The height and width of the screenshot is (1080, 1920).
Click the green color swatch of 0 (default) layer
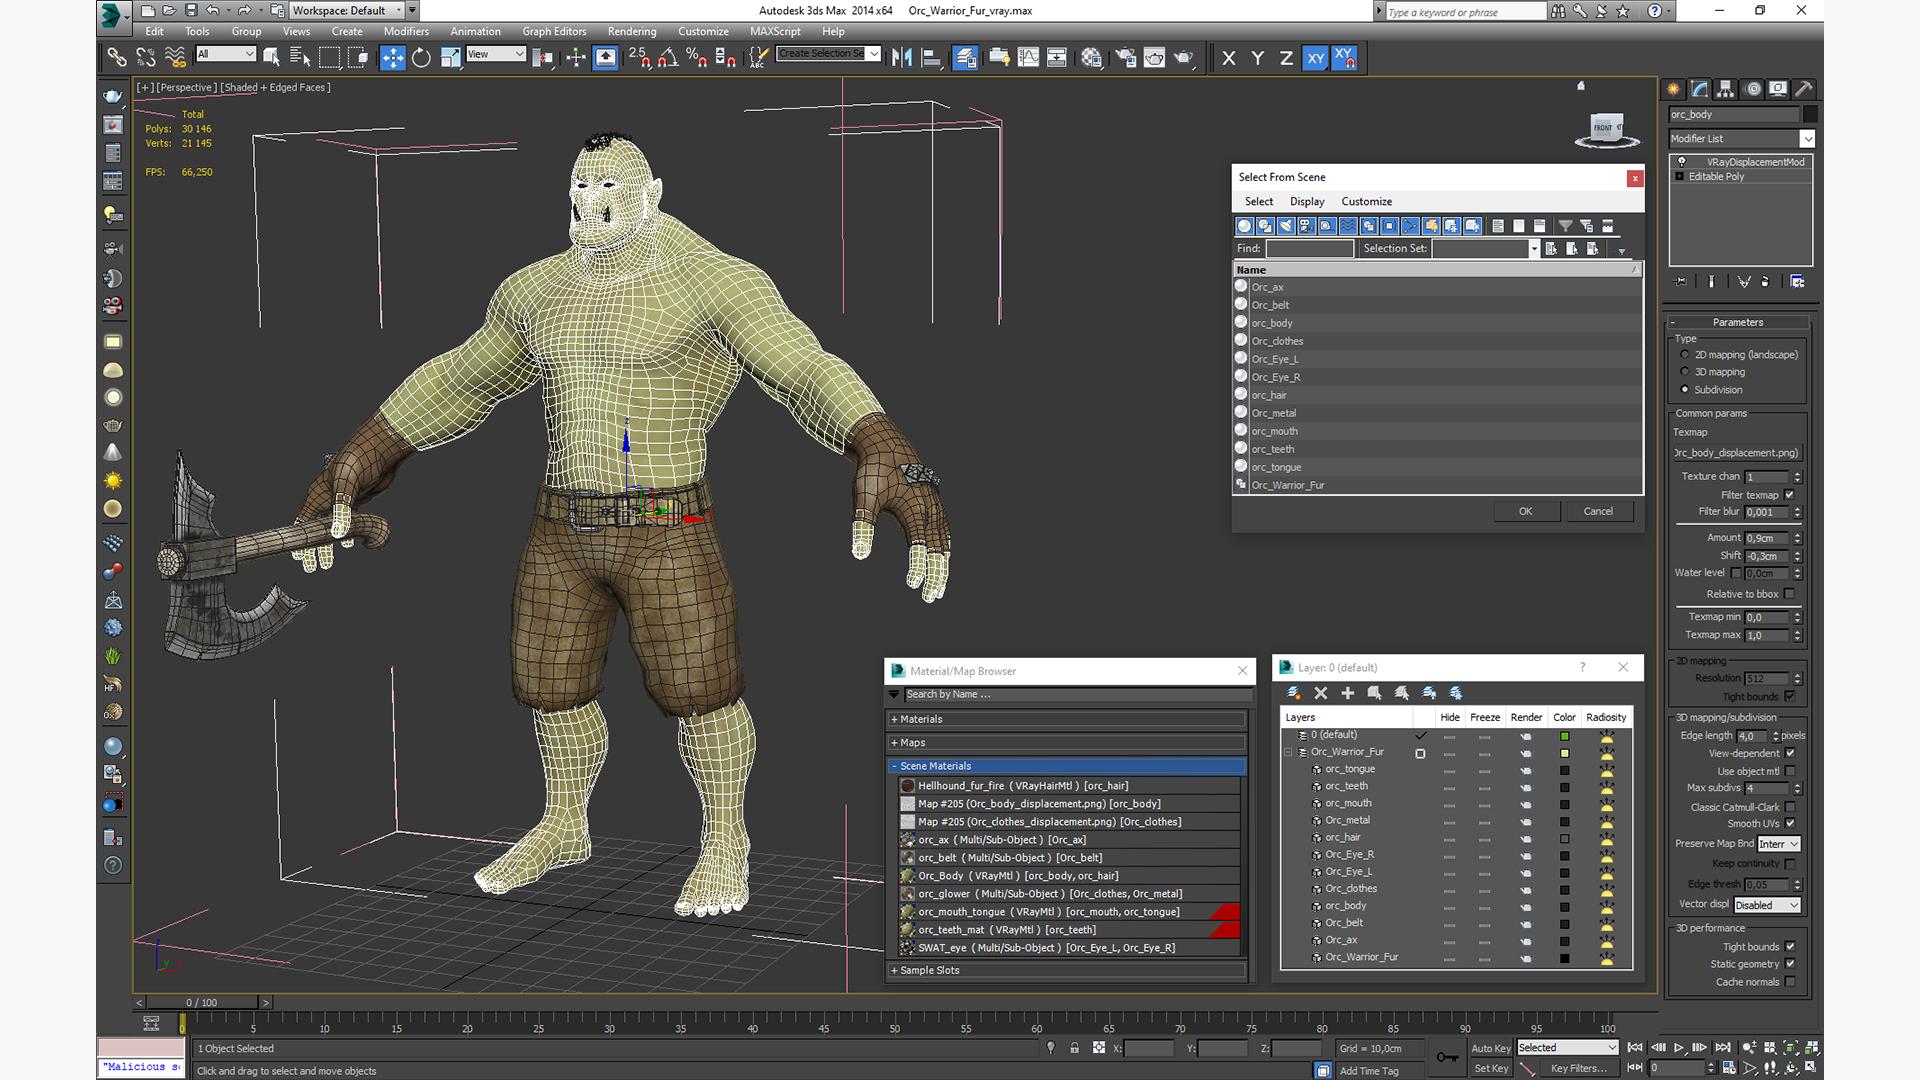point(1564,736)
